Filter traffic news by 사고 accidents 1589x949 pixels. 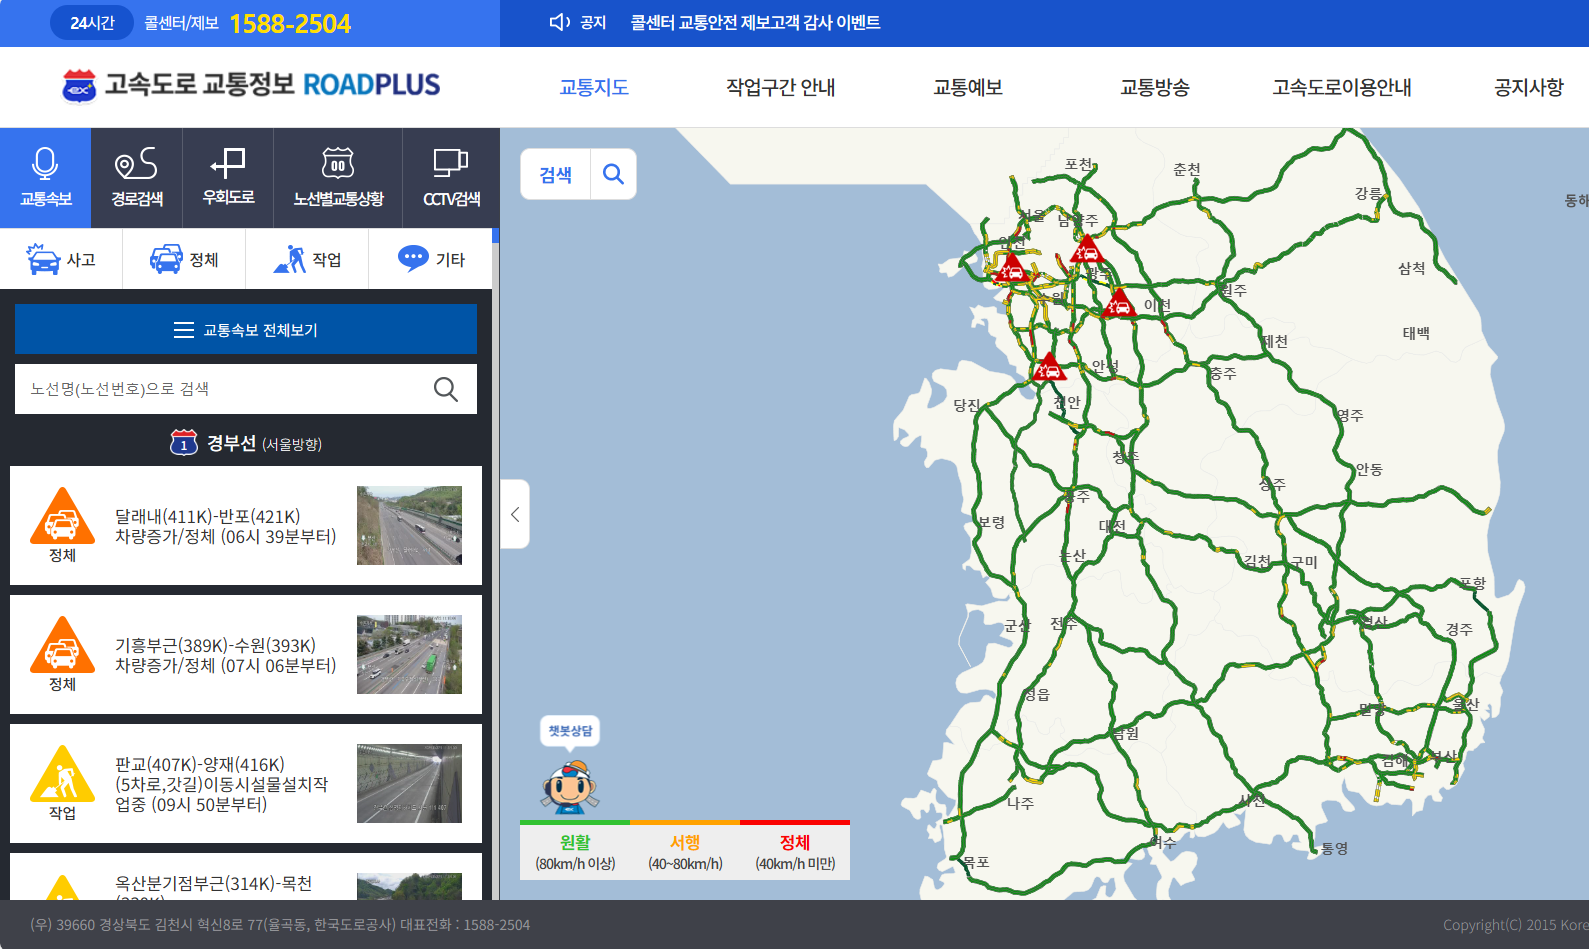(x=61, y=259)
